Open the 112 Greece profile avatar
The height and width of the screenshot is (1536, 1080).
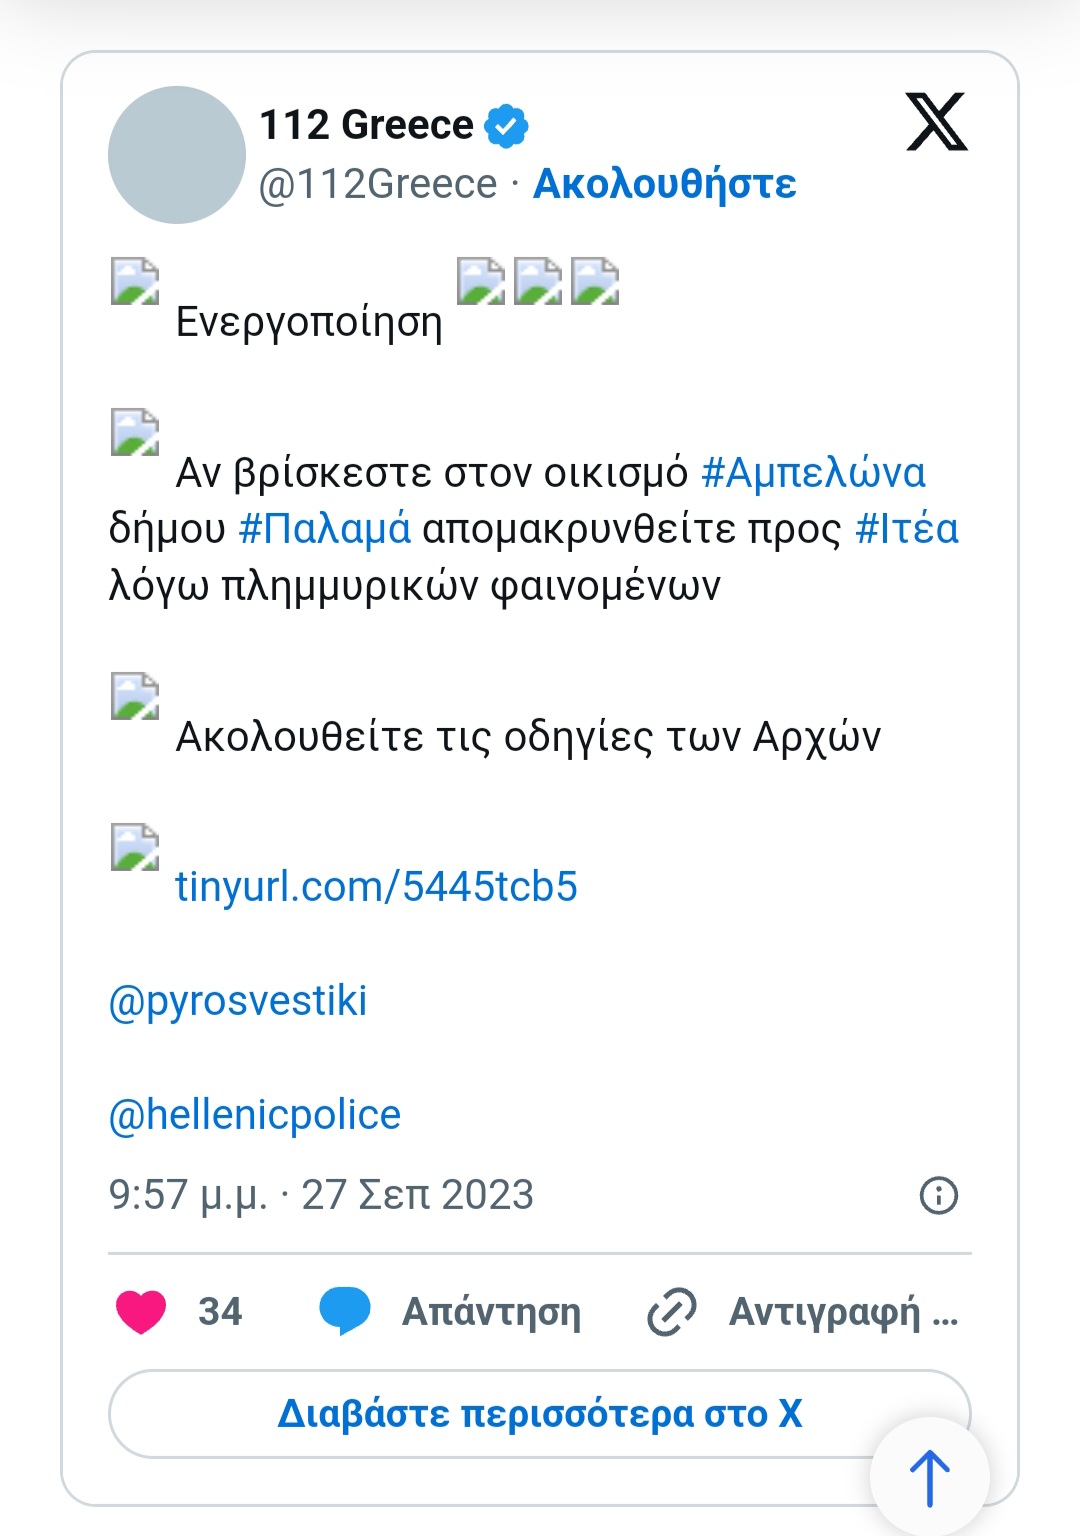click(177, 155)
